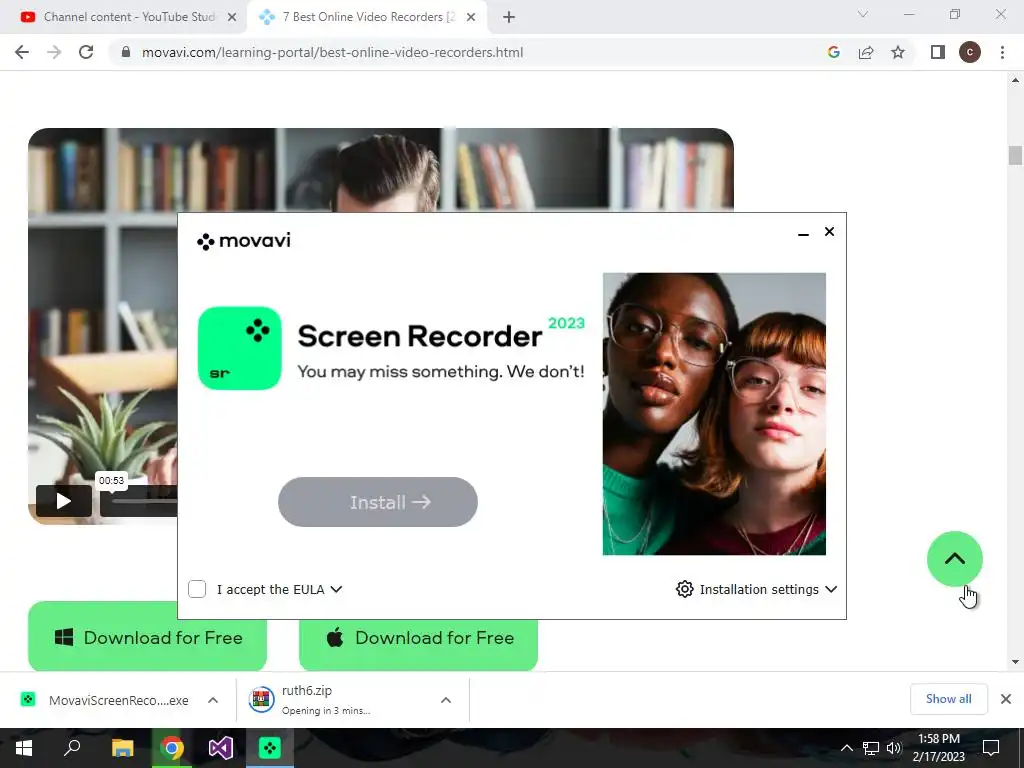The image size is (1024, 768).
Task: Open taskbar search
Action: click(x=72, y=748)
